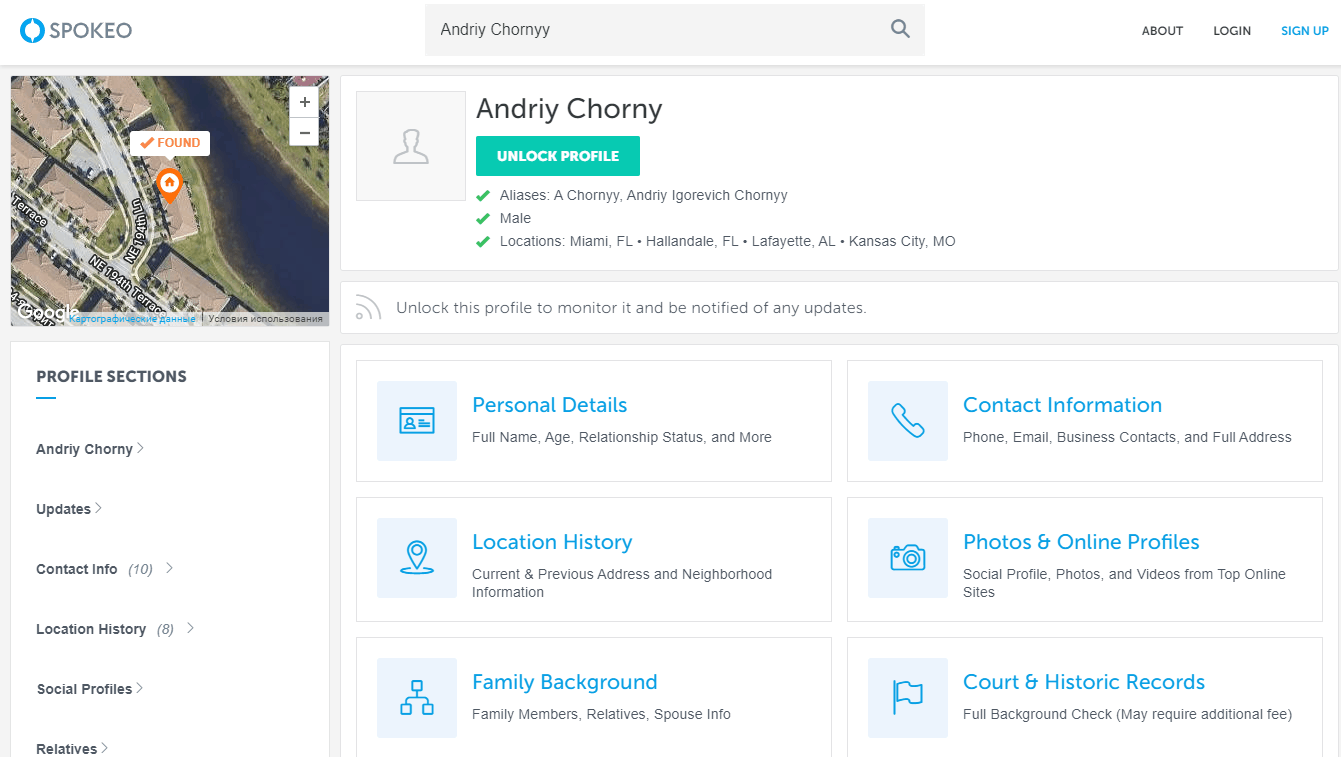
Task: Zoom out the map with minus button
Action: pos(304,132)
